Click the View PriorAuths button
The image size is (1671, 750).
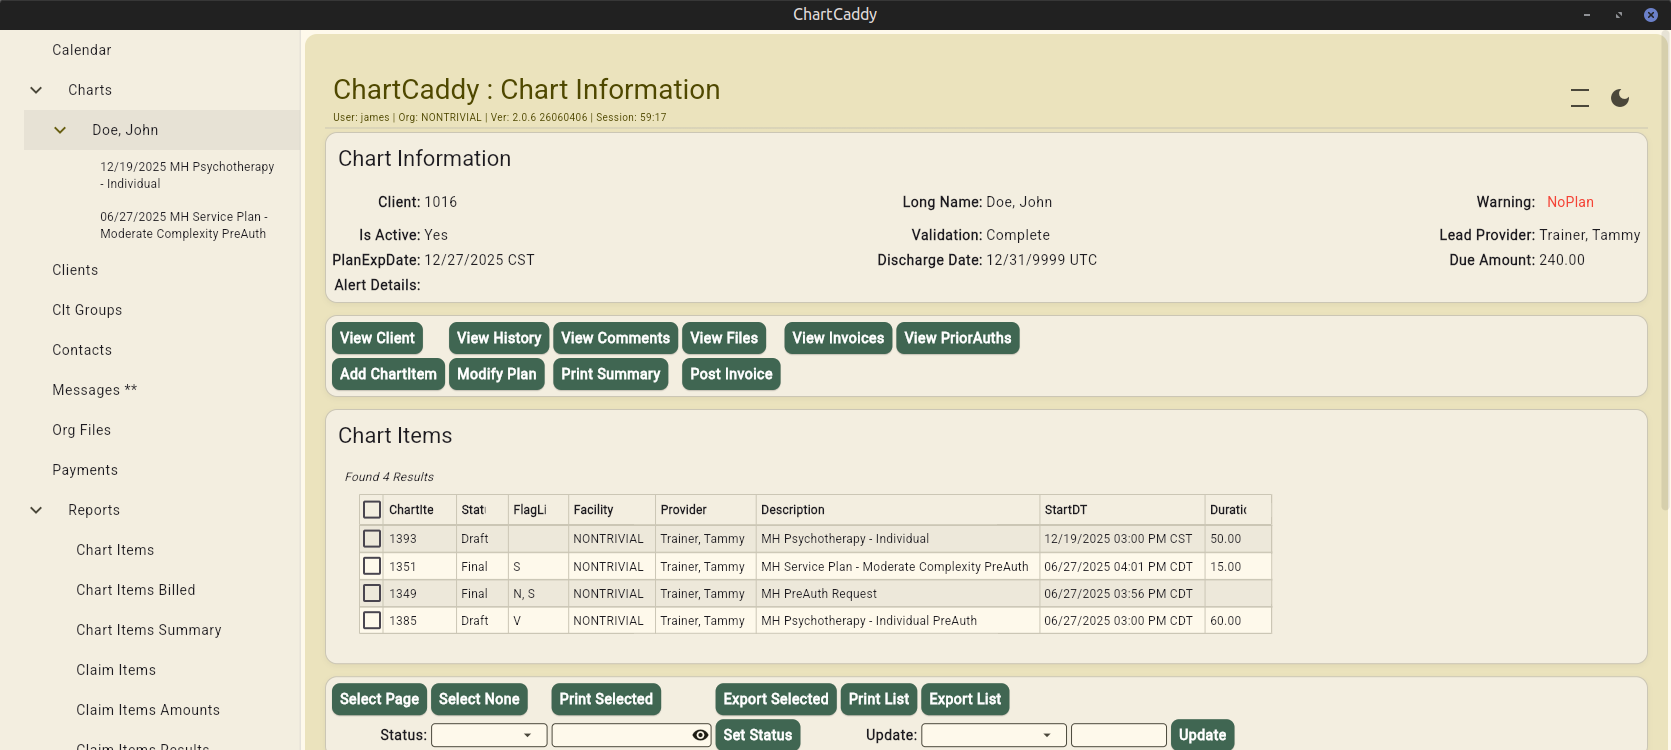958,338
